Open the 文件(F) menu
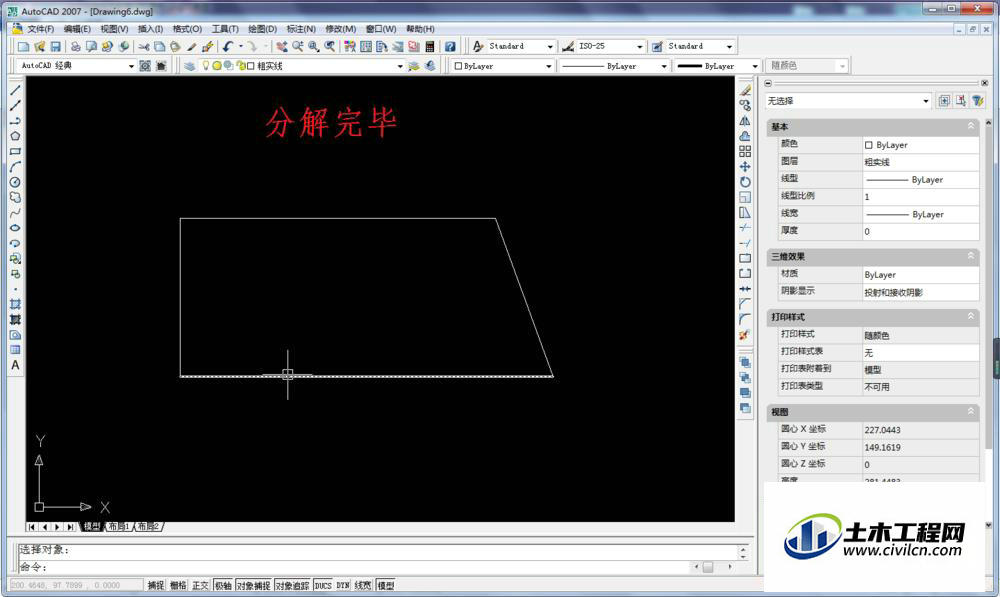The height and width of the screenshot is (597, 1000). click(x=40, y=29)
